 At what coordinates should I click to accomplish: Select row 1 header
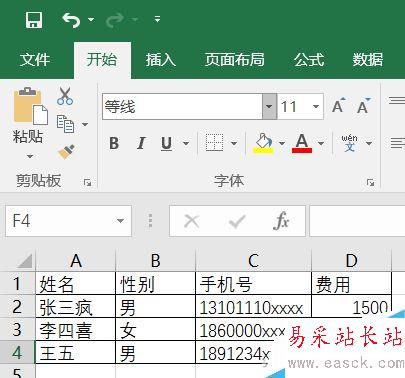[x=17, y=283]
